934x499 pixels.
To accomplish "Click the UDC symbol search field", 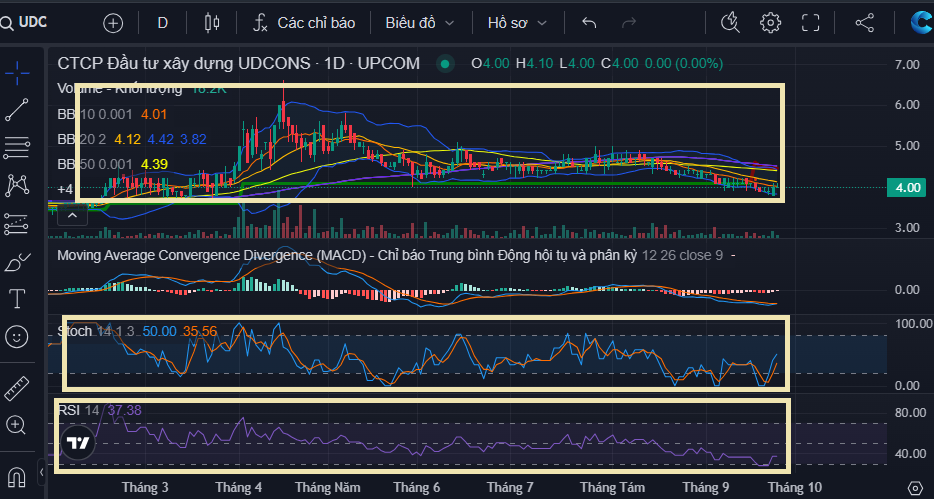I will (x=40, y=22).
